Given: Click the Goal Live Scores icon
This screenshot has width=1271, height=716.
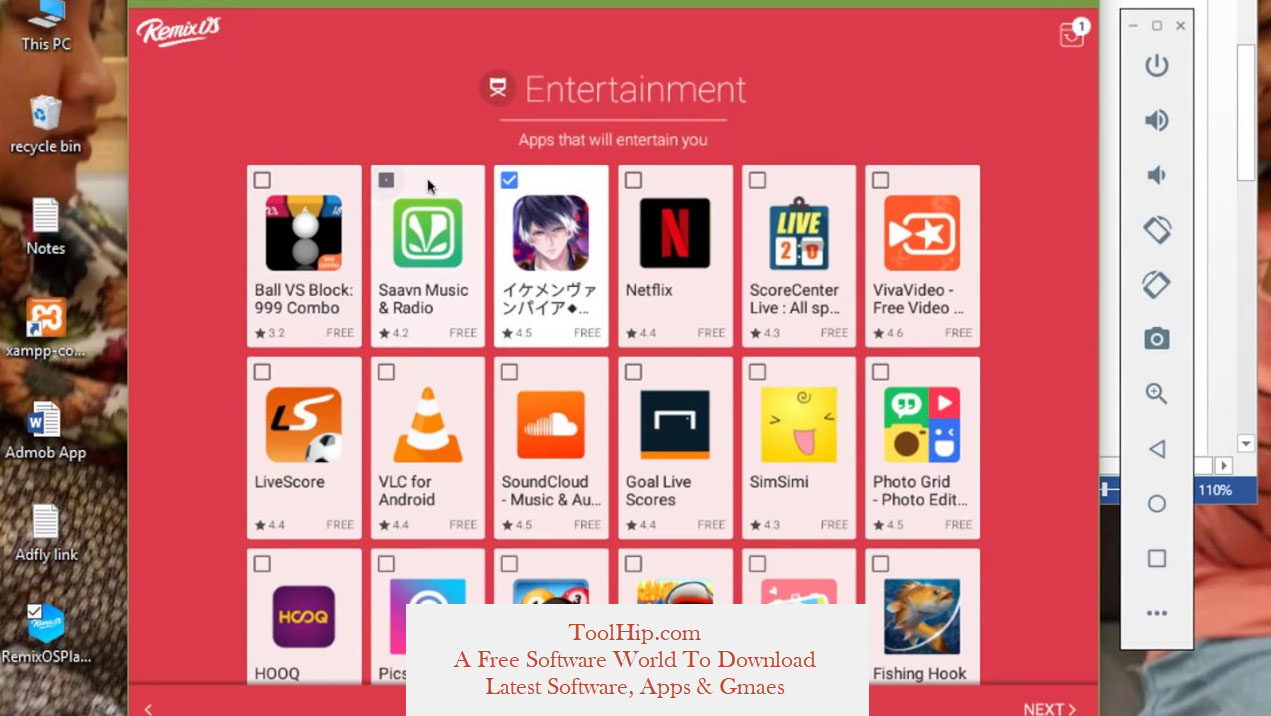Looking at the screenshot, I should pyautogui.click(x=674, y=425).
